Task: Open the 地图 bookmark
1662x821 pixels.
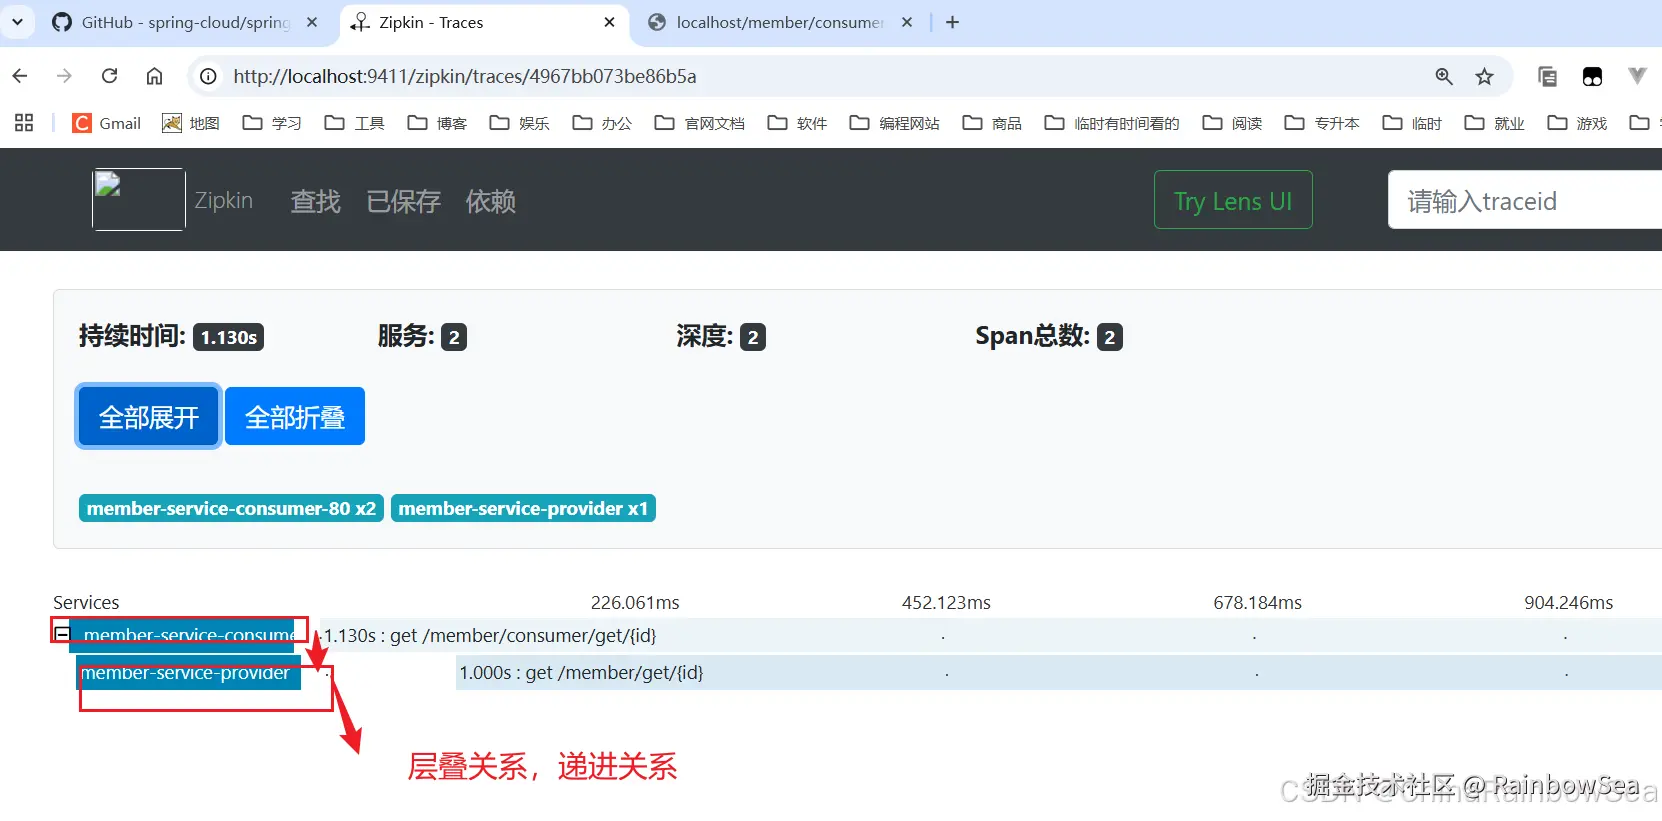Action: tap(191, 123)
